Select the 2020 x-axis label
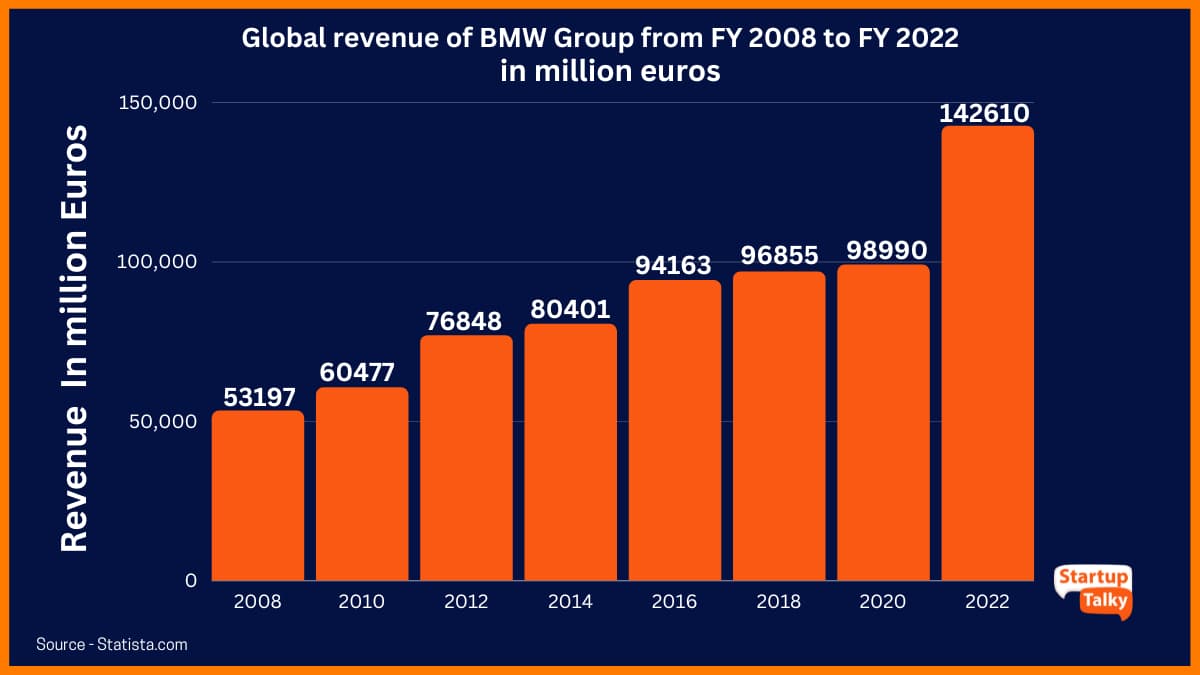1200x675 pixels. 883,602
